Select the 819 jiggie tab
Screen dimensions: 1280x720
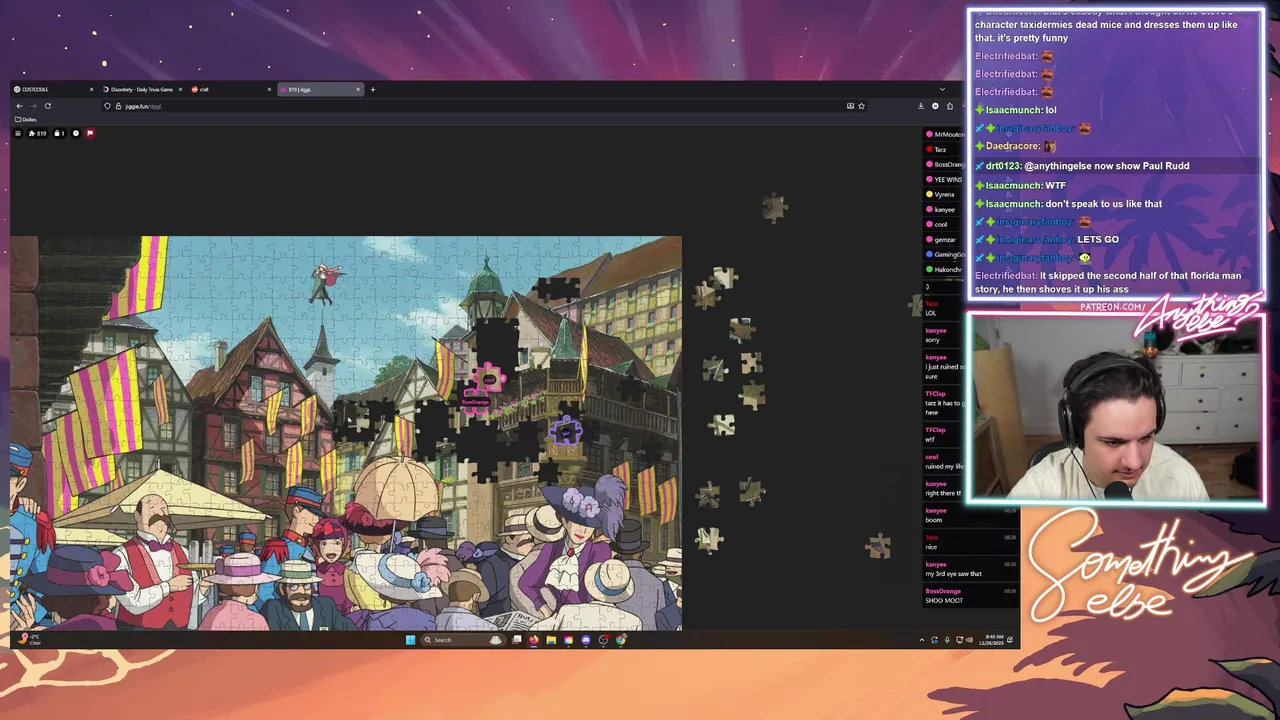(321, 89)
